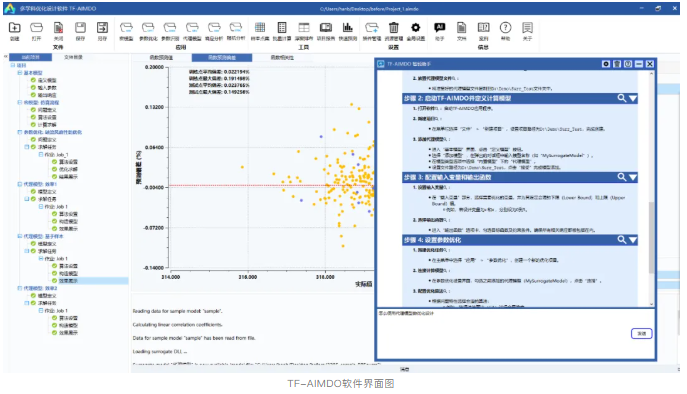Click the 发送 send button in the assistant
687x394 pixels.
pos(641,334)
